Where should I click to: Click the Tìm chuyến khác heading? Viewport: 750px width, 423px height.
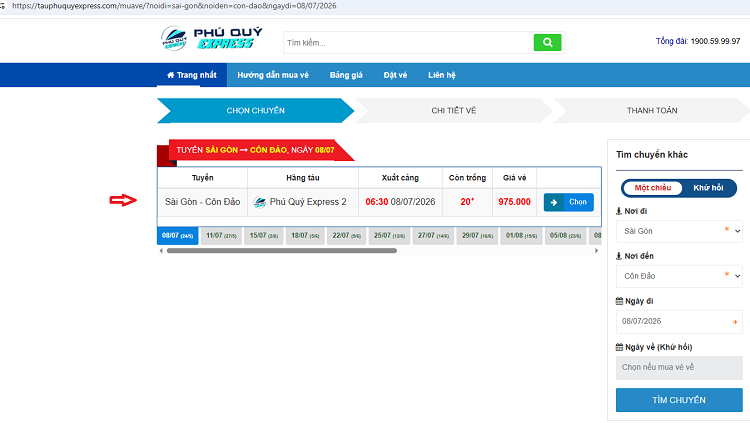tap(651, 155)
